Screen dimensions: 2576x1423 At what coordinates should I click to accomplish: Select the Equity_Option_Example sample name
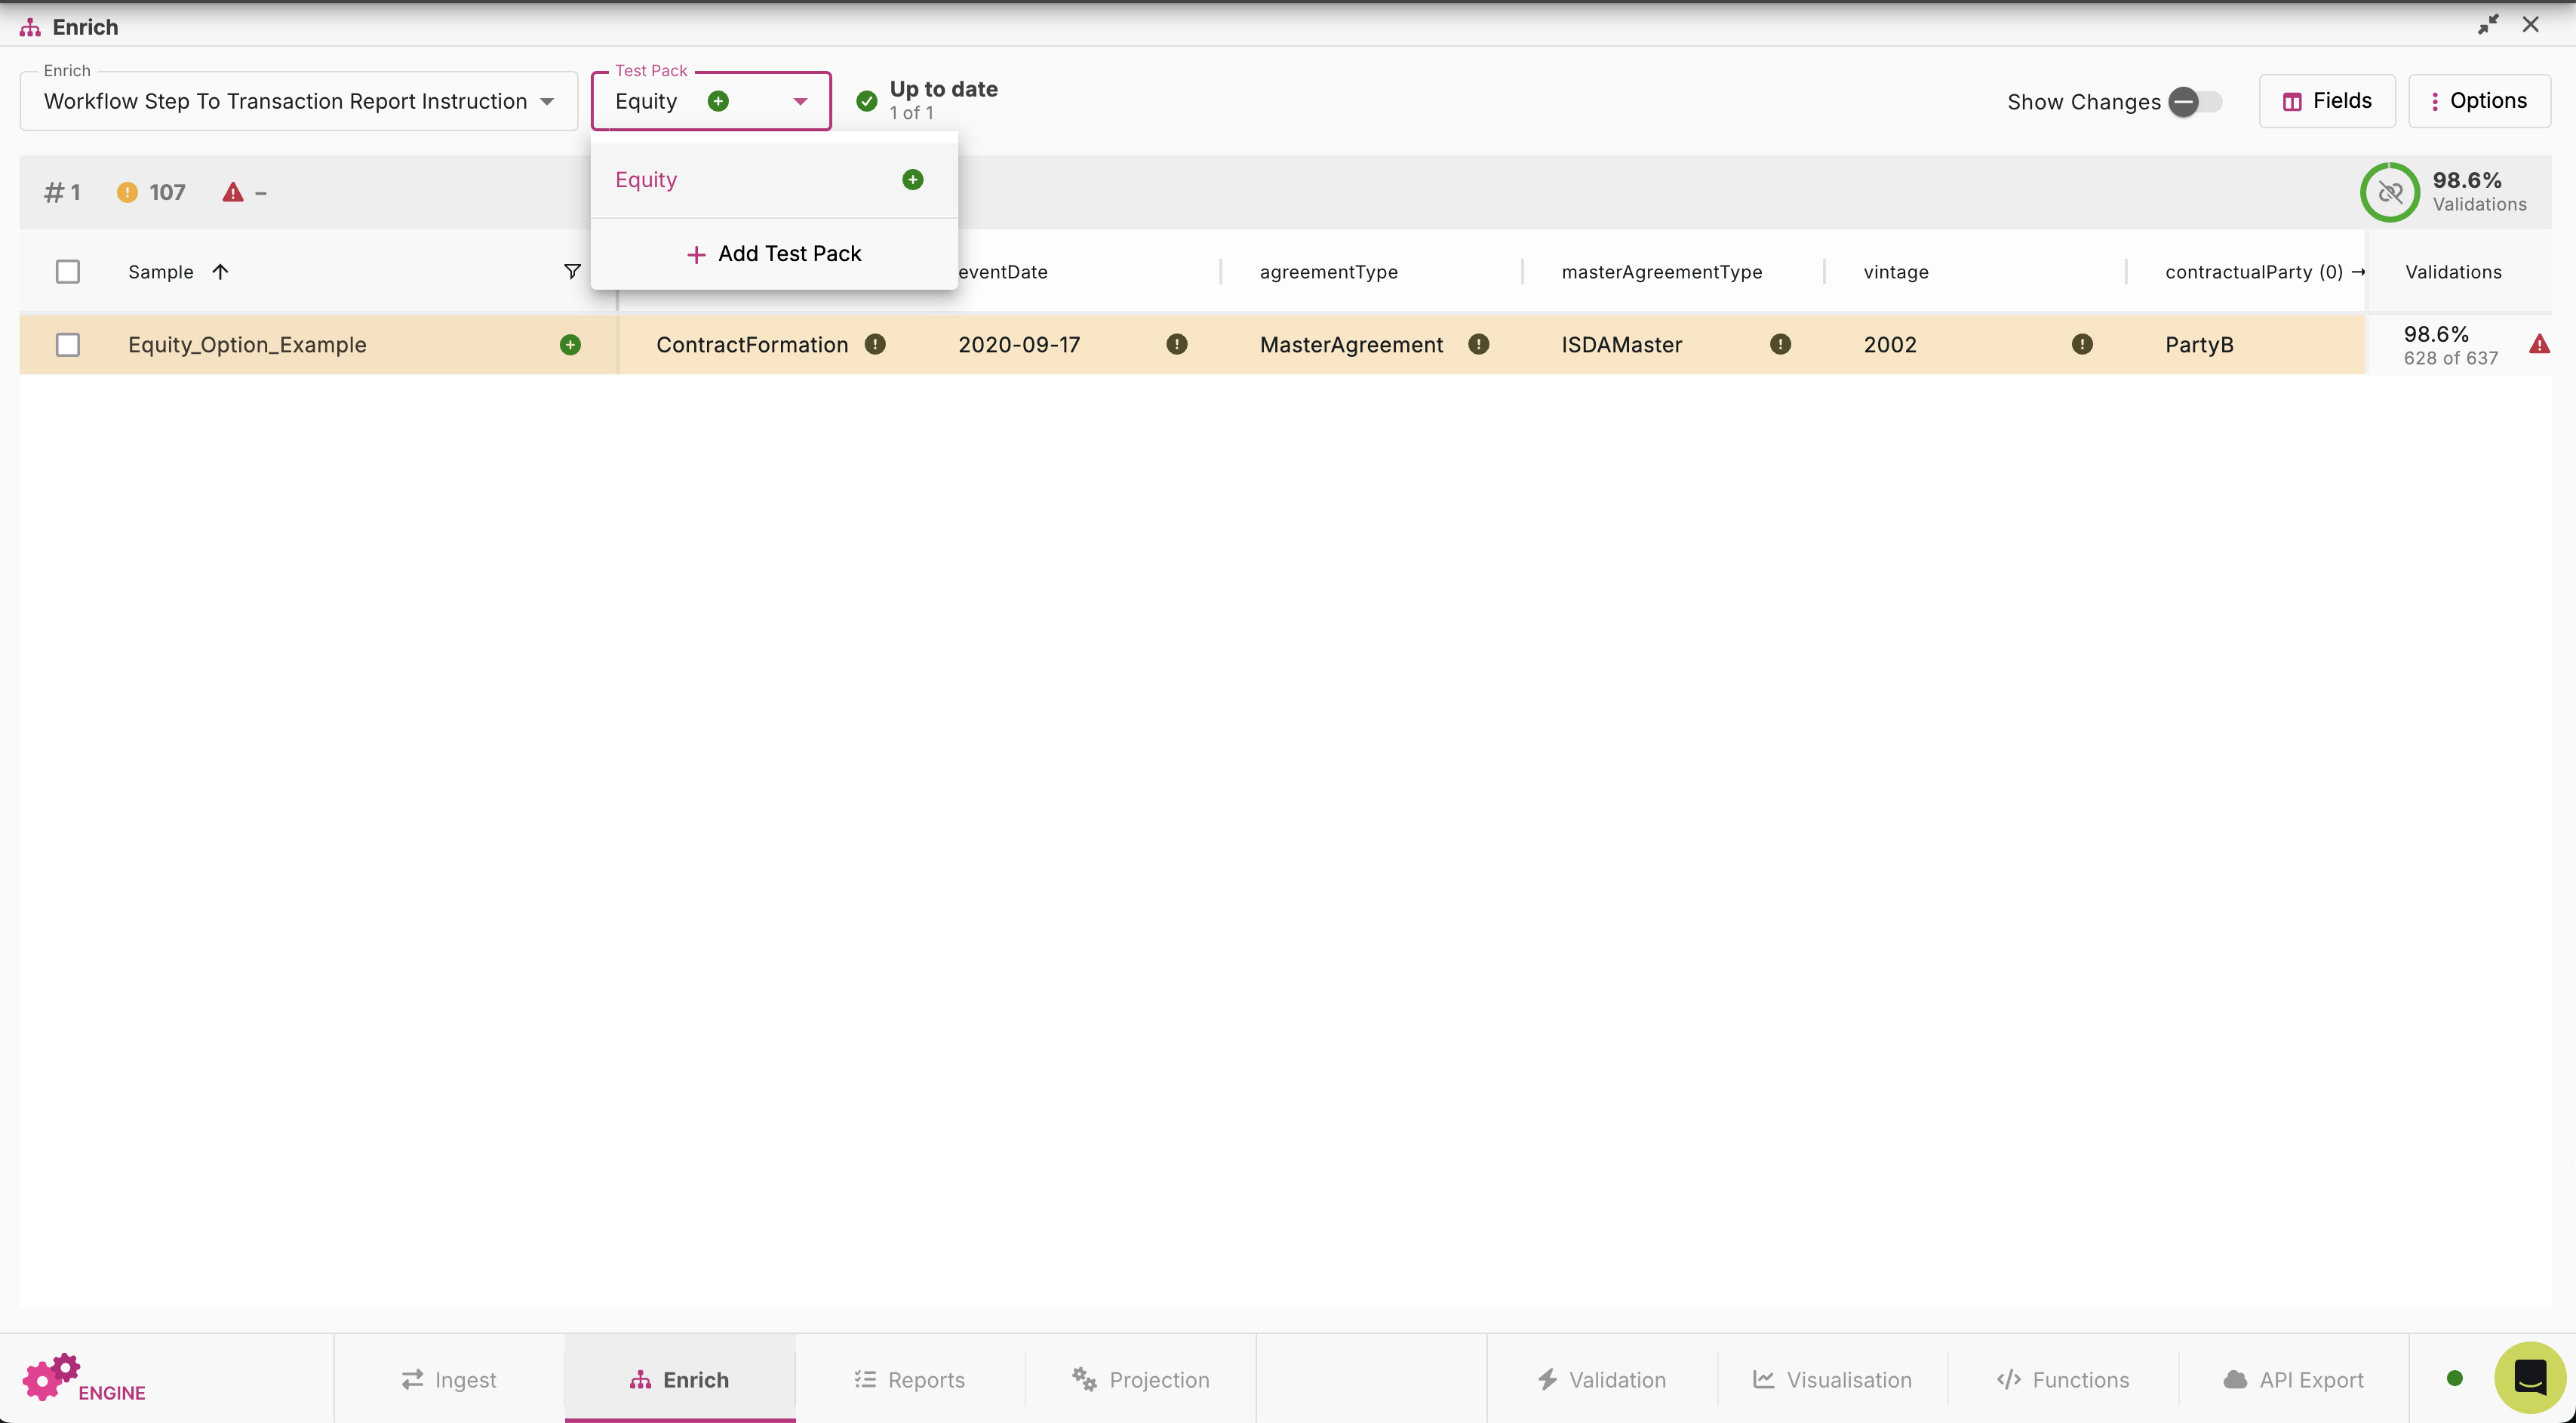[x=247, y=345]
